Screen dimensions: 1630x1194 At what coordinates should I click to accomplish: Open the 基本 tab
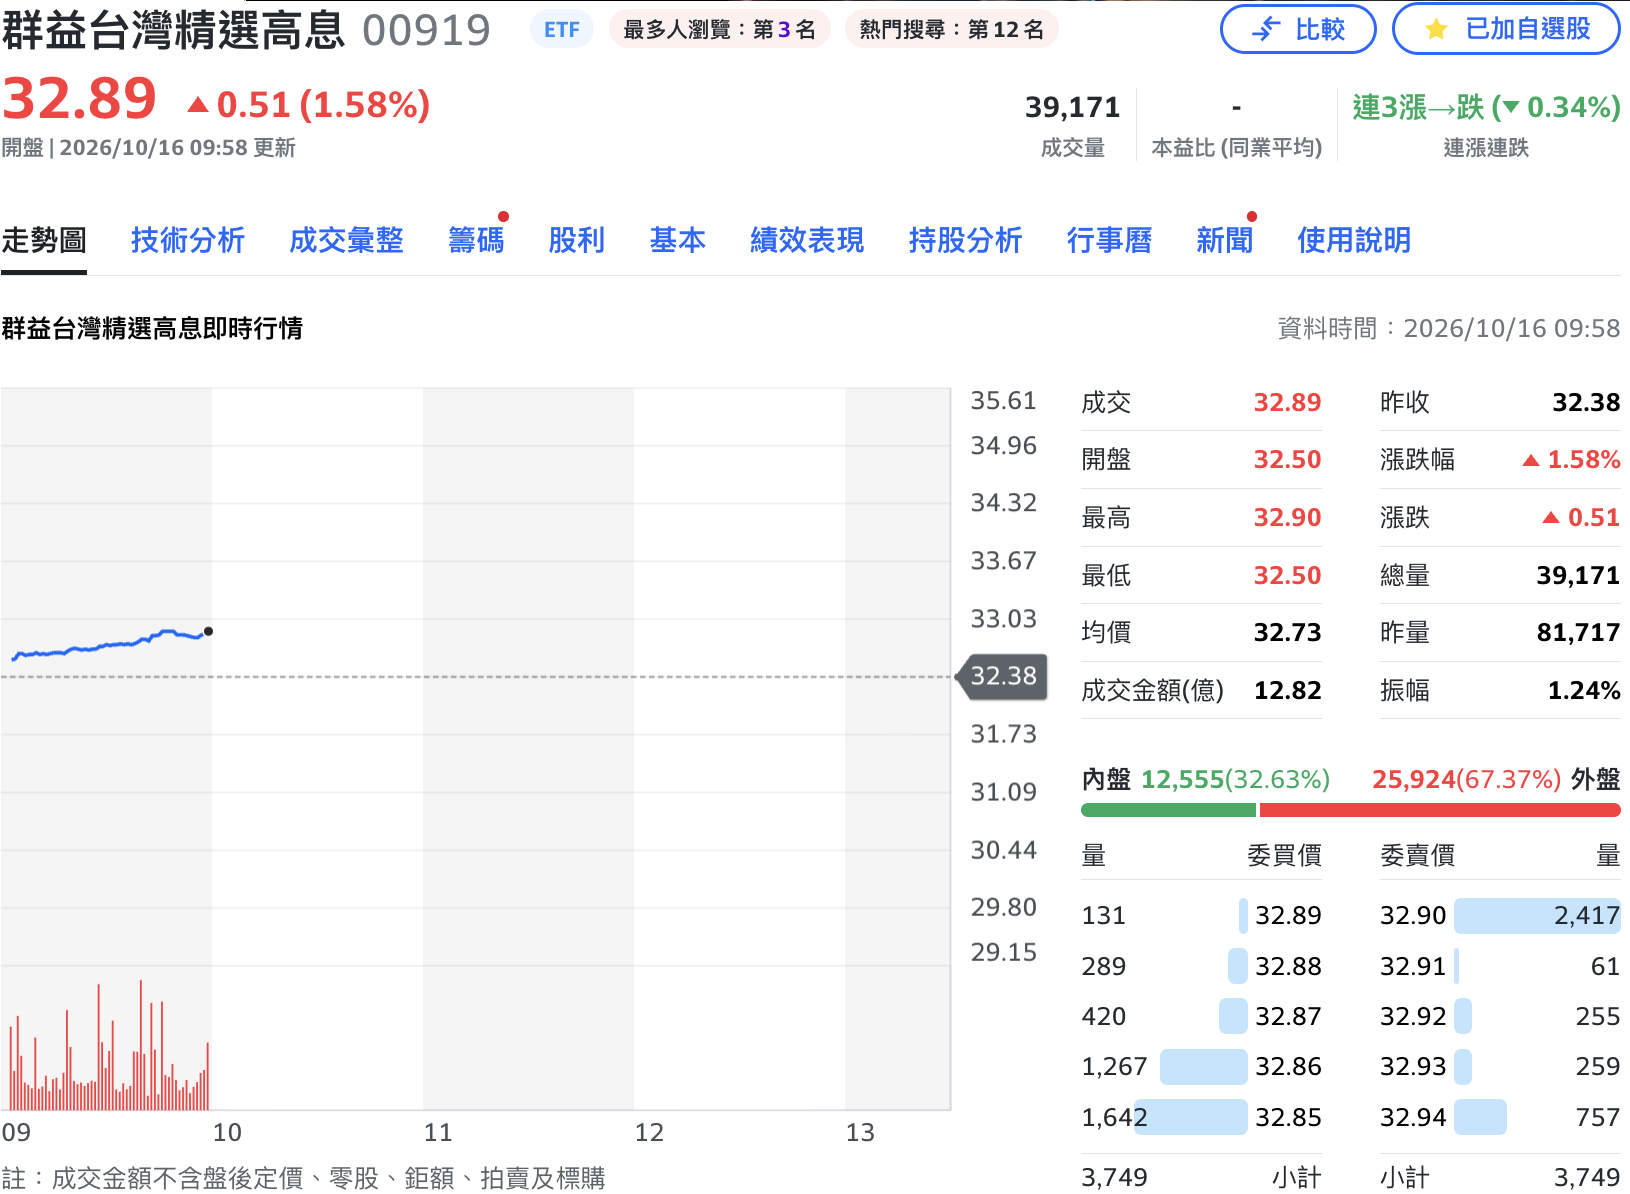(x=678, y=240)
